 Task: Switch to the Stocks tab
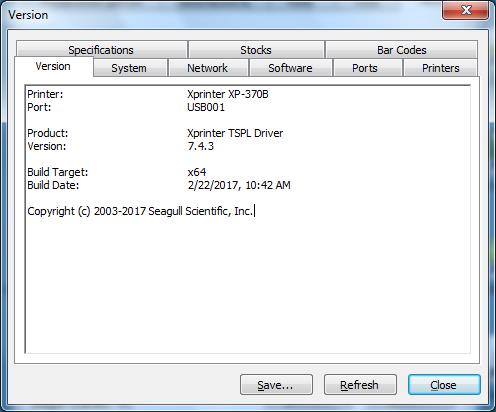[256, 50]
